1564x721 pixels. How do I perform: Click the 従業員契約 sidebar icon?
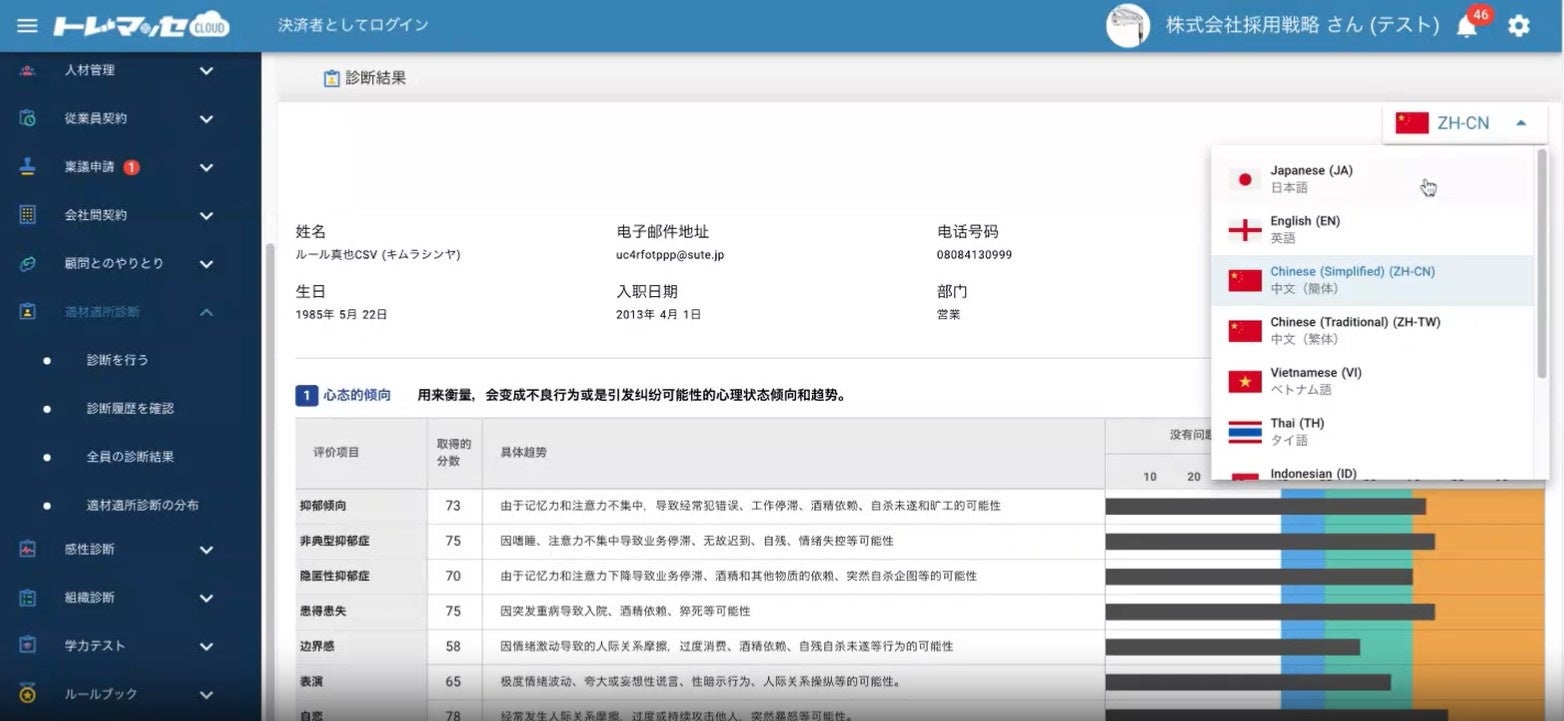click(x=27, y=118)
